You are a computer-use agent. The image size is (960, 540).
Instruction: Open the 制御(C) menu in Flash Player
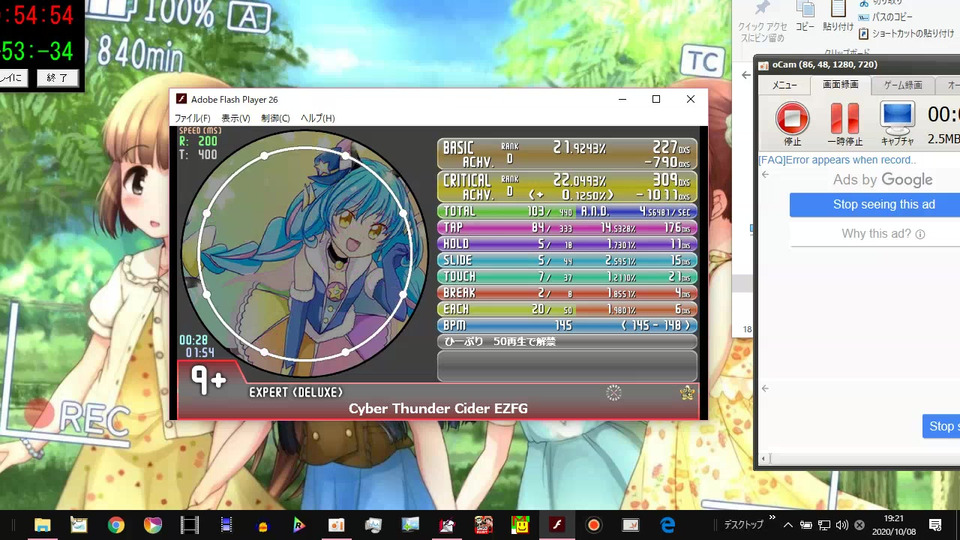click(276, 118)
